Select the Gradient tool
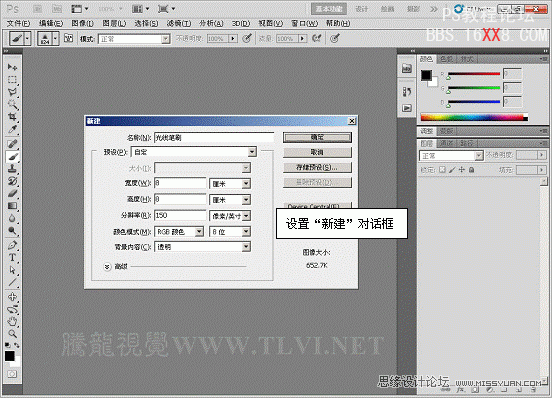The width and height of the screenshot is (552, 398). tap(12, 206)
